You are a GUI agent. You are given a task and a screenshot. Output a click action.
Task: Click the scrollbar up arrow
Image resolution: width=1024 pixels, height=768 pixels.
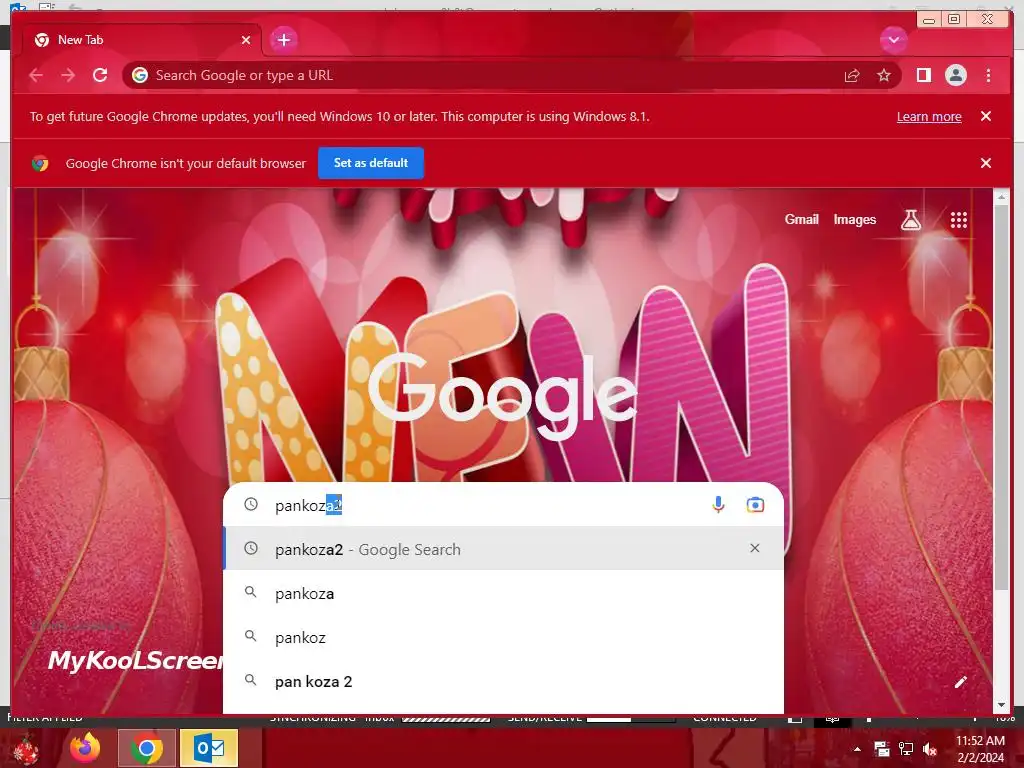[1000, 196]
